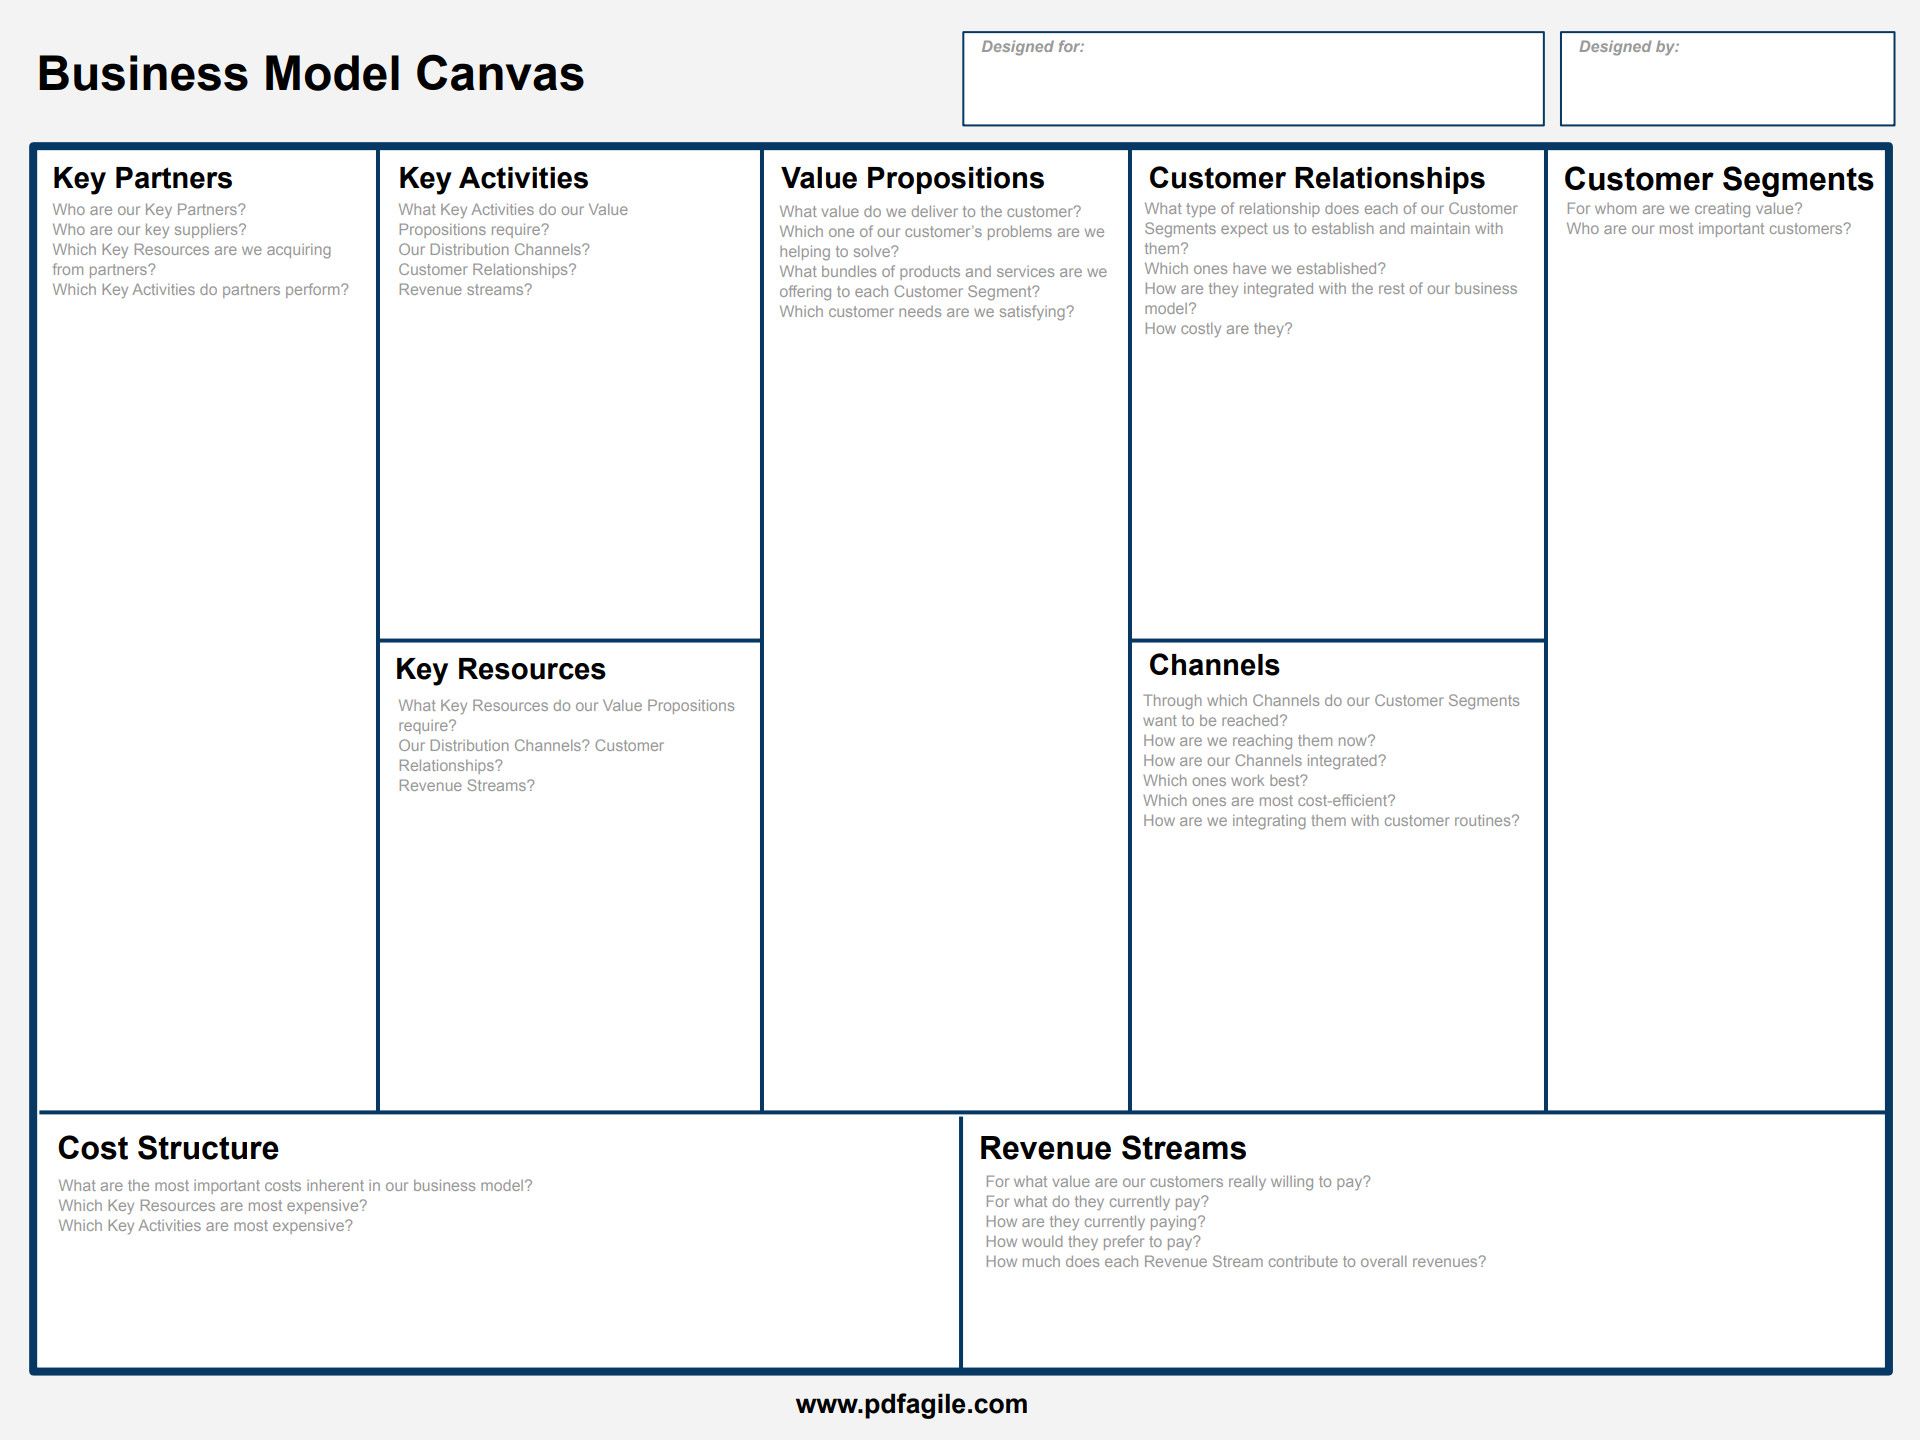The image size is (1920, 1440).
Task: Click 'For what value are our customers really willing'
Action: pyautogui.click(x=1178, y=1182)
